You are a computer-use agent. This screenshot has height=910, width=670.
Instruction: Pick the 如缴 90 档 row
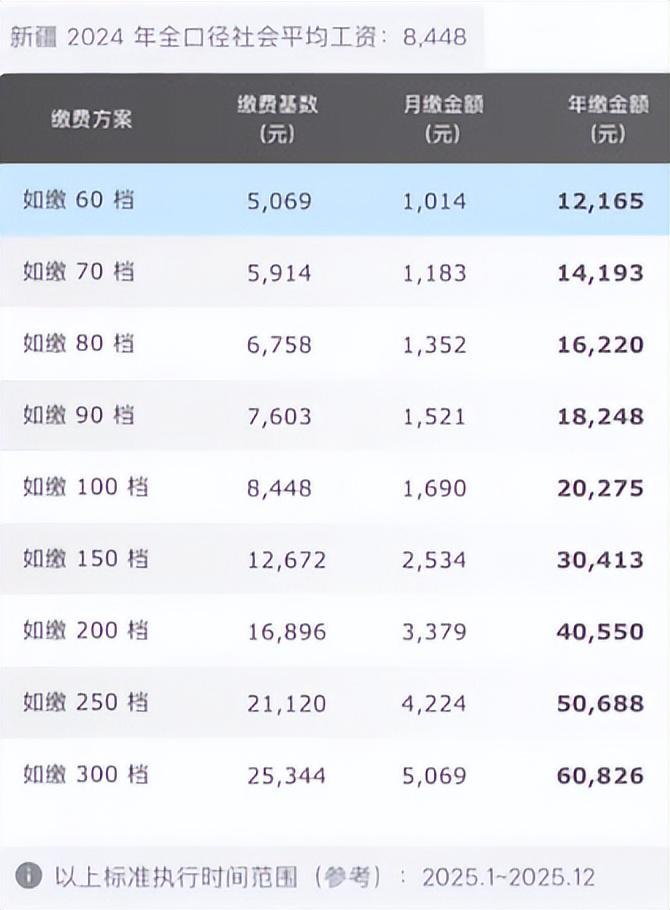[335, 416]
